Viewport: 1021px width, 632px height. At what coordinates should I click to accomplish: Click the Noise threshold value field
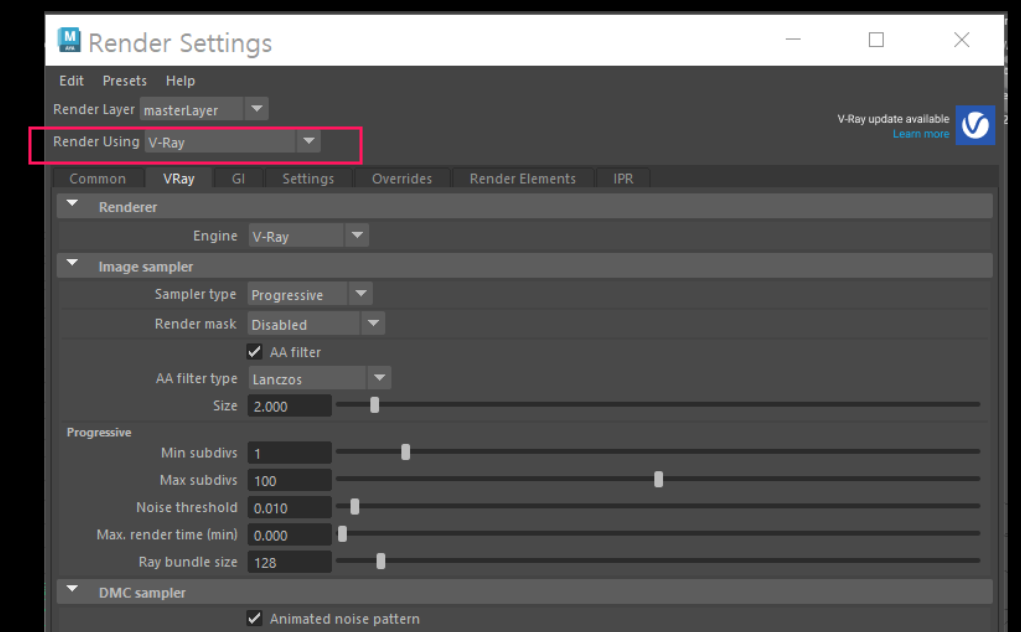[x=290, y=508]
